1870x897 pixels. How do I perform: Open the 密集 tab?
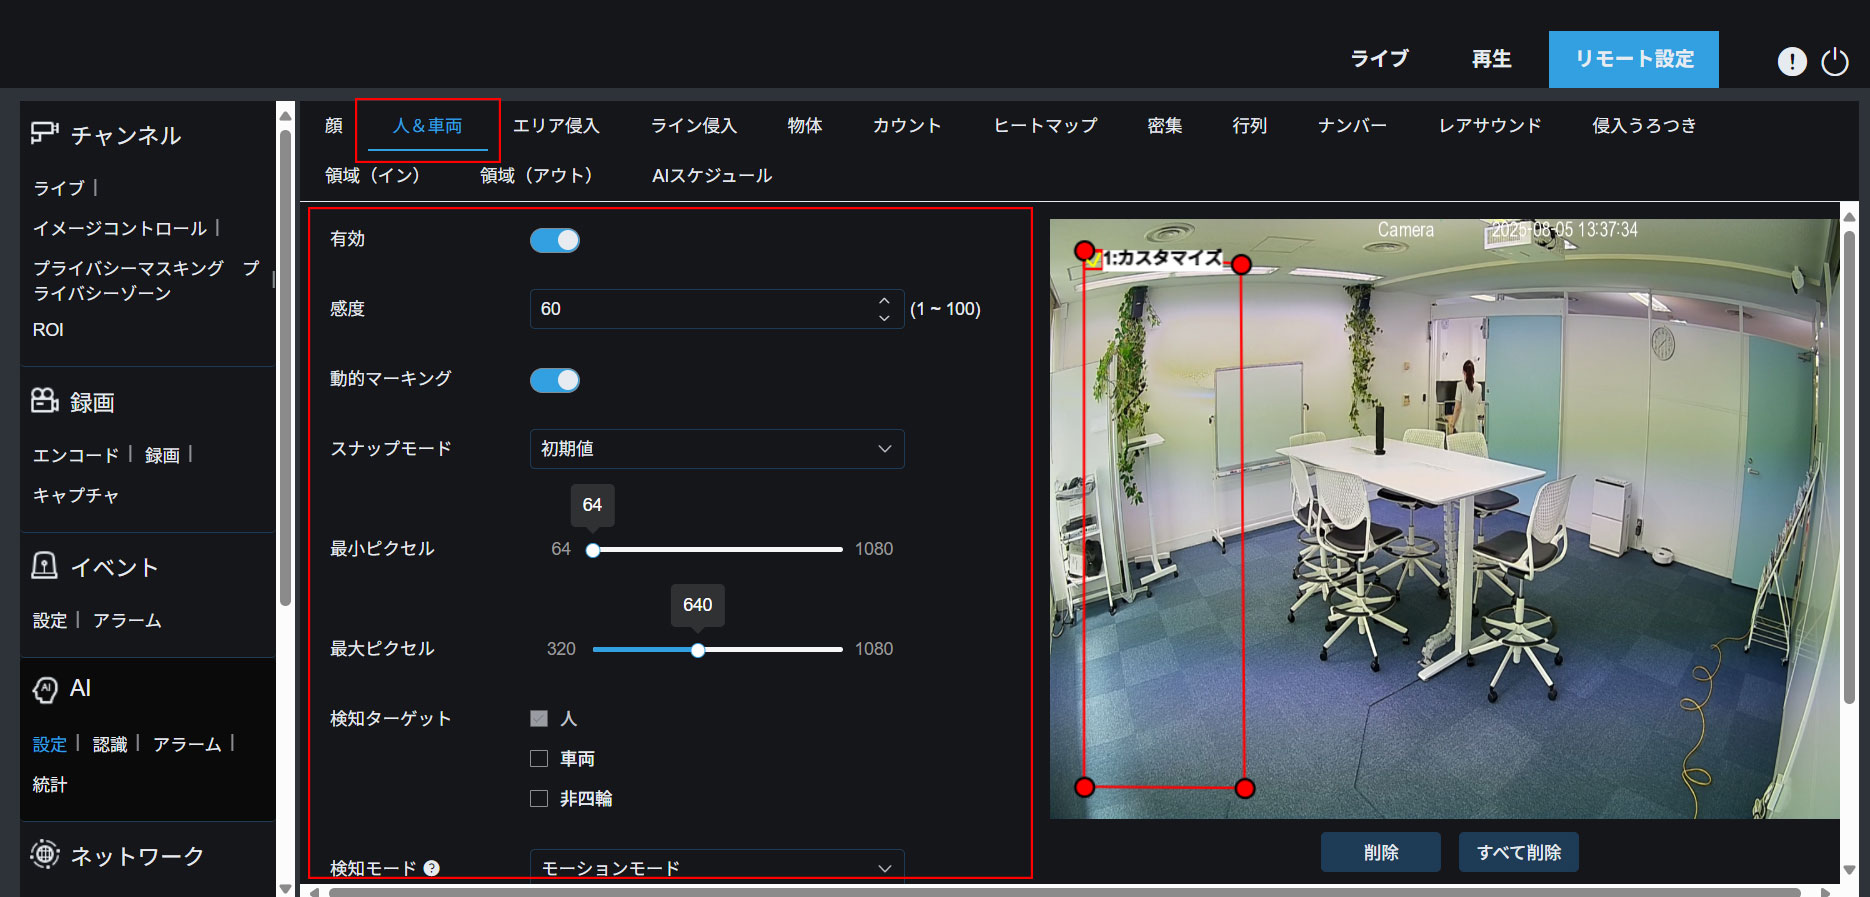1165,125
